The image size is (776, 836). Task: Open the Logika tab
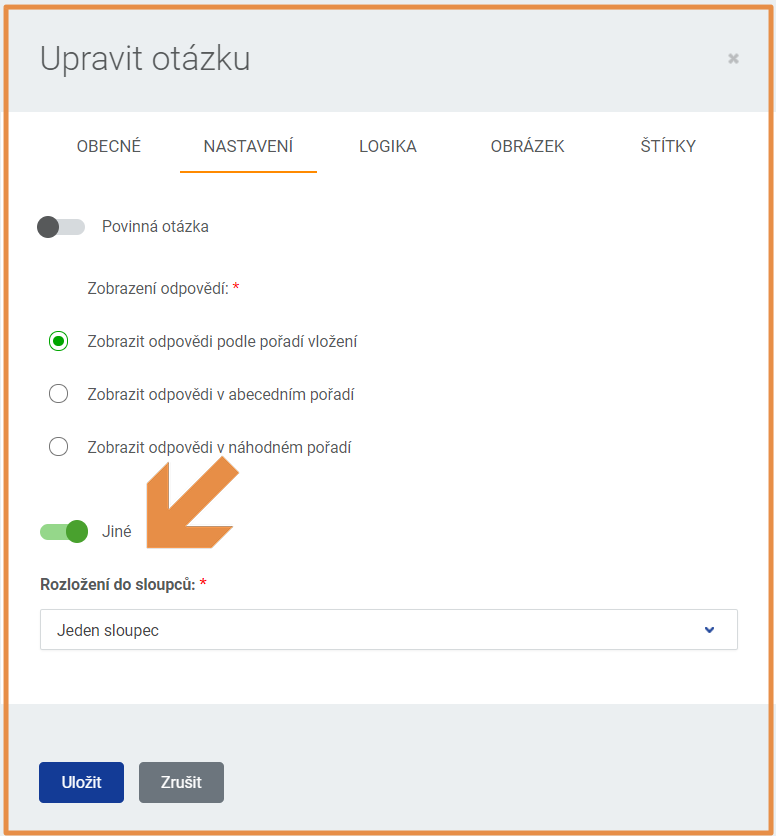pyautogui.click(x=388, y=146)
